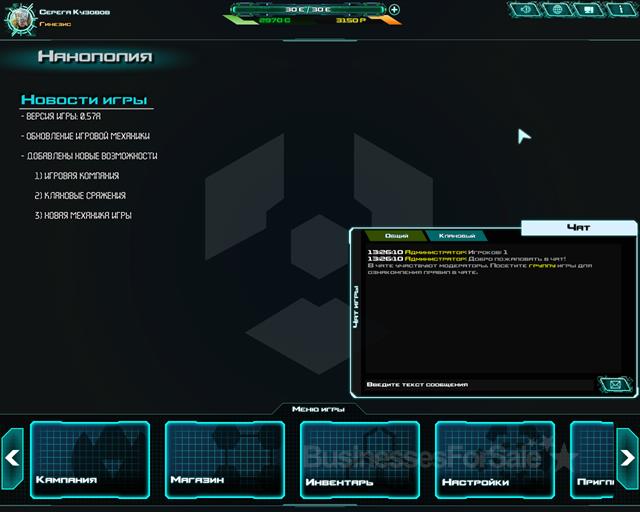The height and width of the screenshot is (512, 640).
Task: Collapse the Чат panel header
Action: 578,228
